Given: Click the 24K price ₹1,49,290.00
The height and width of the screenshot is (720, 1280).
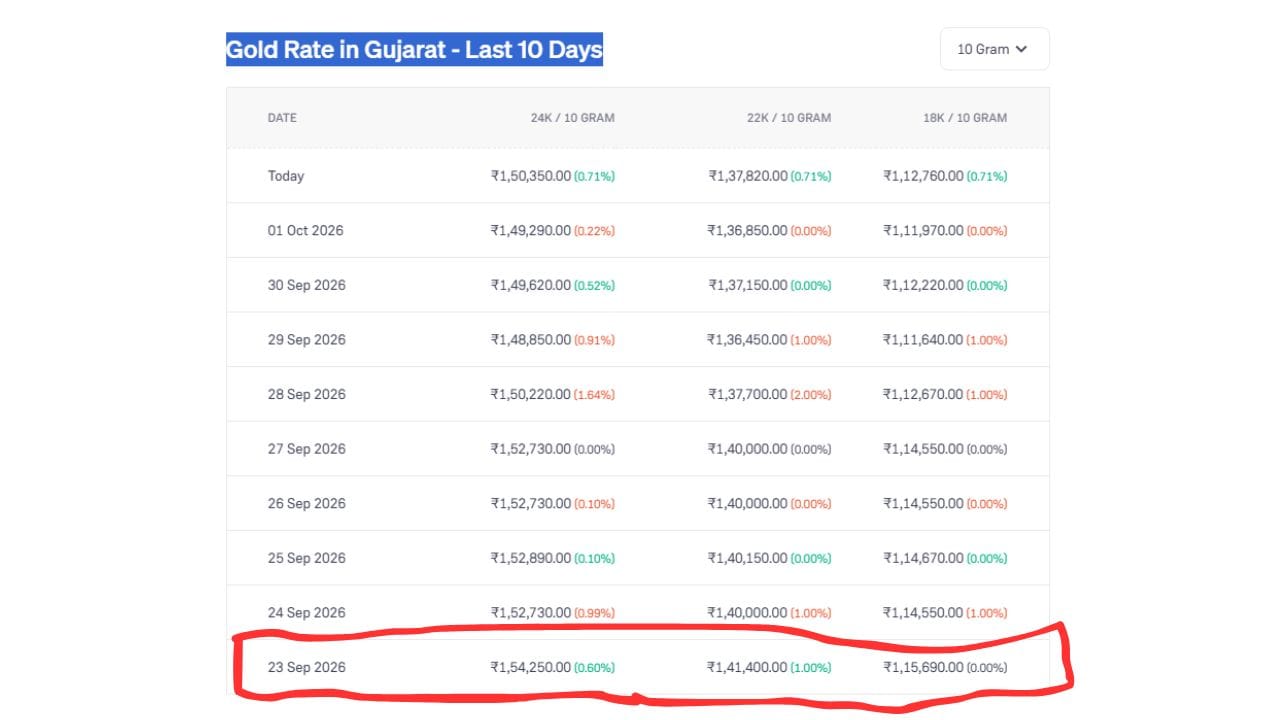Looking at the screenshot, I should coord(531,231).
